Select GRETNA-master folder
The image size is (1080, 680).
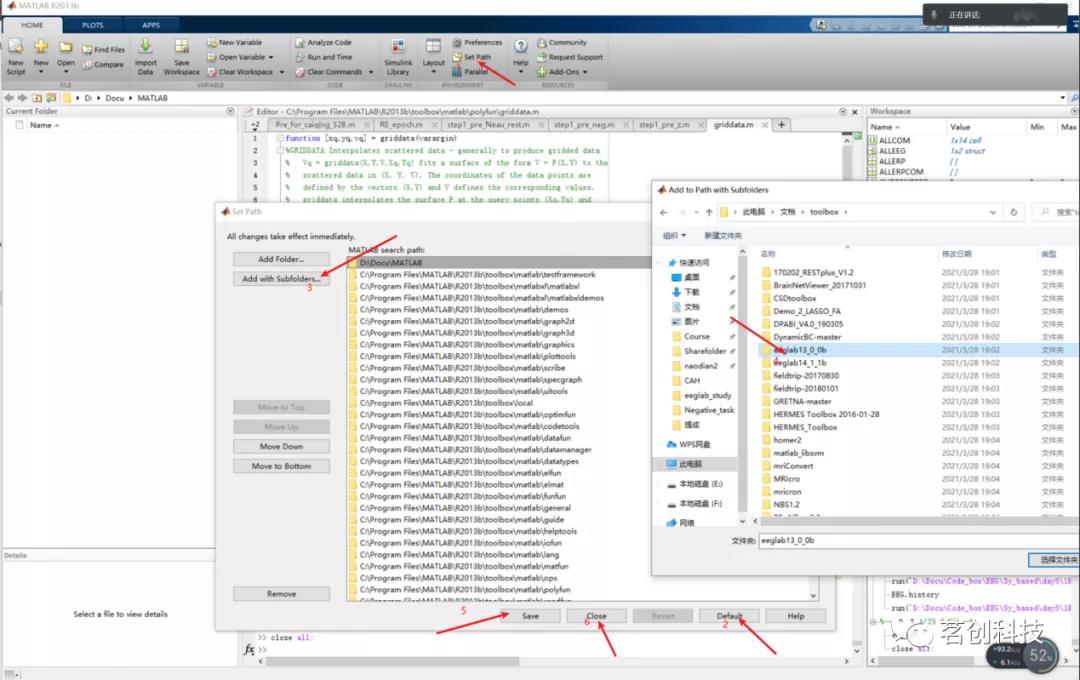[x=802, y=401]
